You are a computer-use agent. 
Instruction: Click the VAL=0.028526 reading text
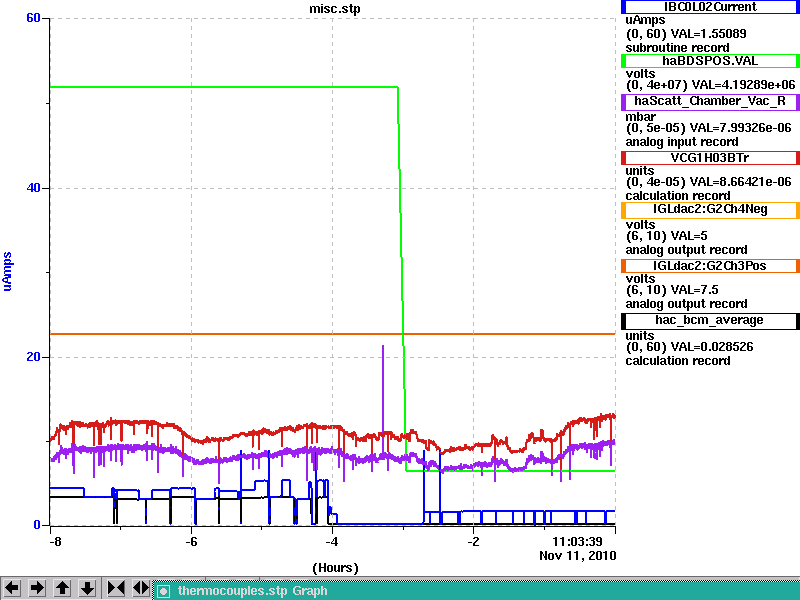(712, 347)
